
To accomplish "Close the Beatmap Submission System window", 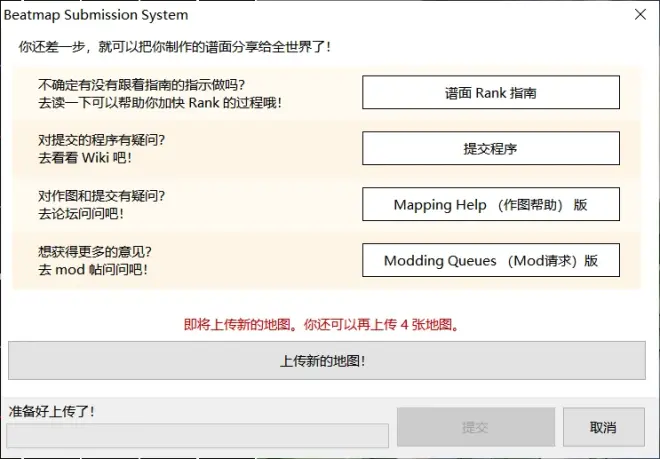I will click(640, 14).
